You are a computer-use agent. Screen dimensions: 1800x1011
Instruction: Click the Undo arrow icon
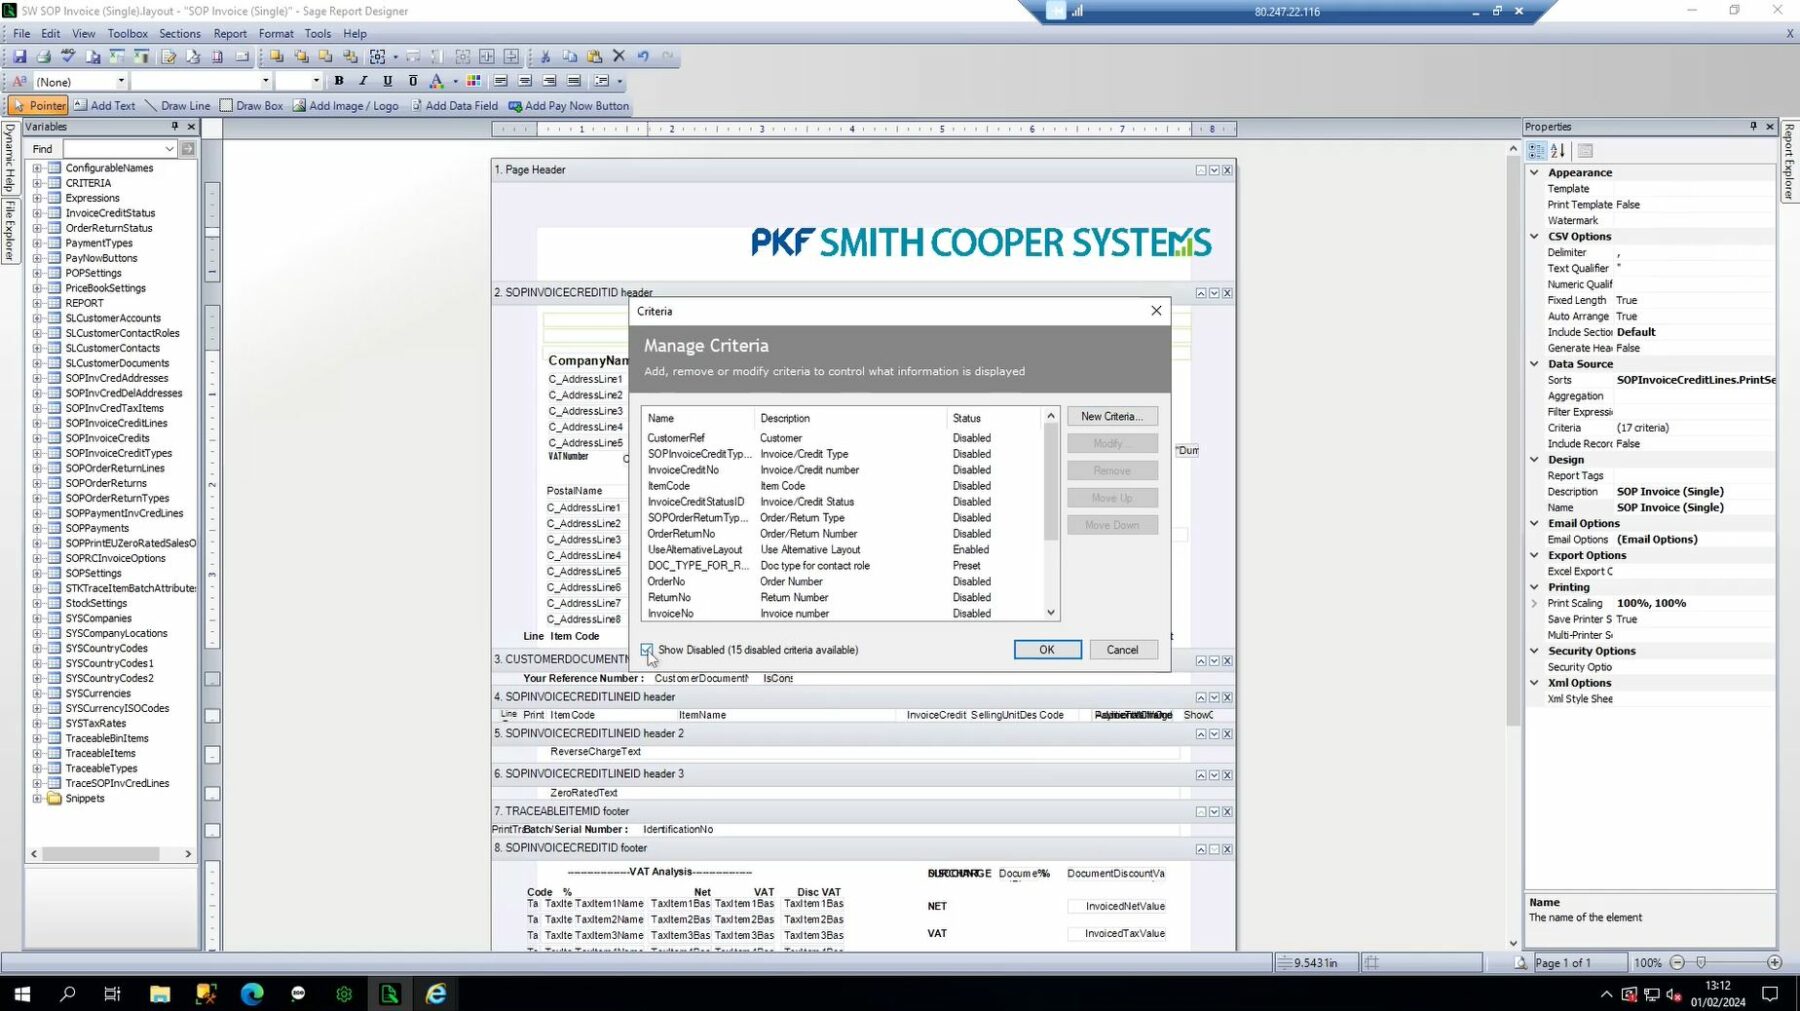click(643, 57)
